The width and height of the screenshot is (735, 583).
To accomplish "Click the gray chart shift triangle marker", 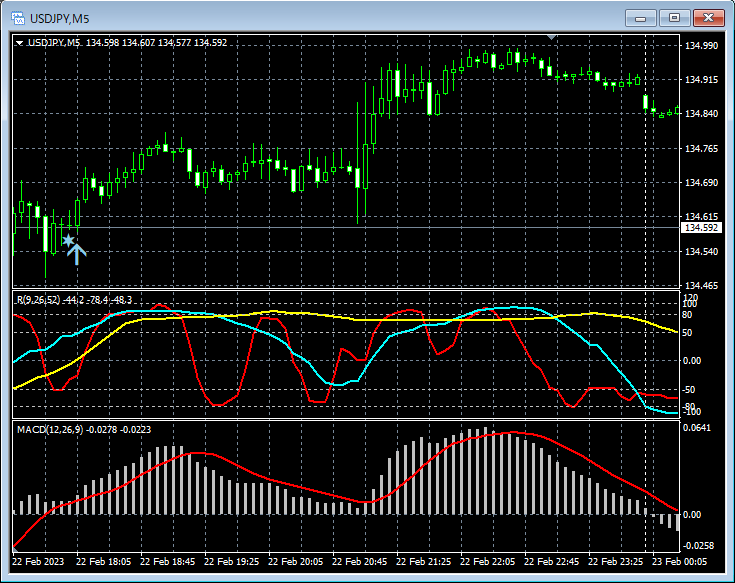I will point(553,37).
